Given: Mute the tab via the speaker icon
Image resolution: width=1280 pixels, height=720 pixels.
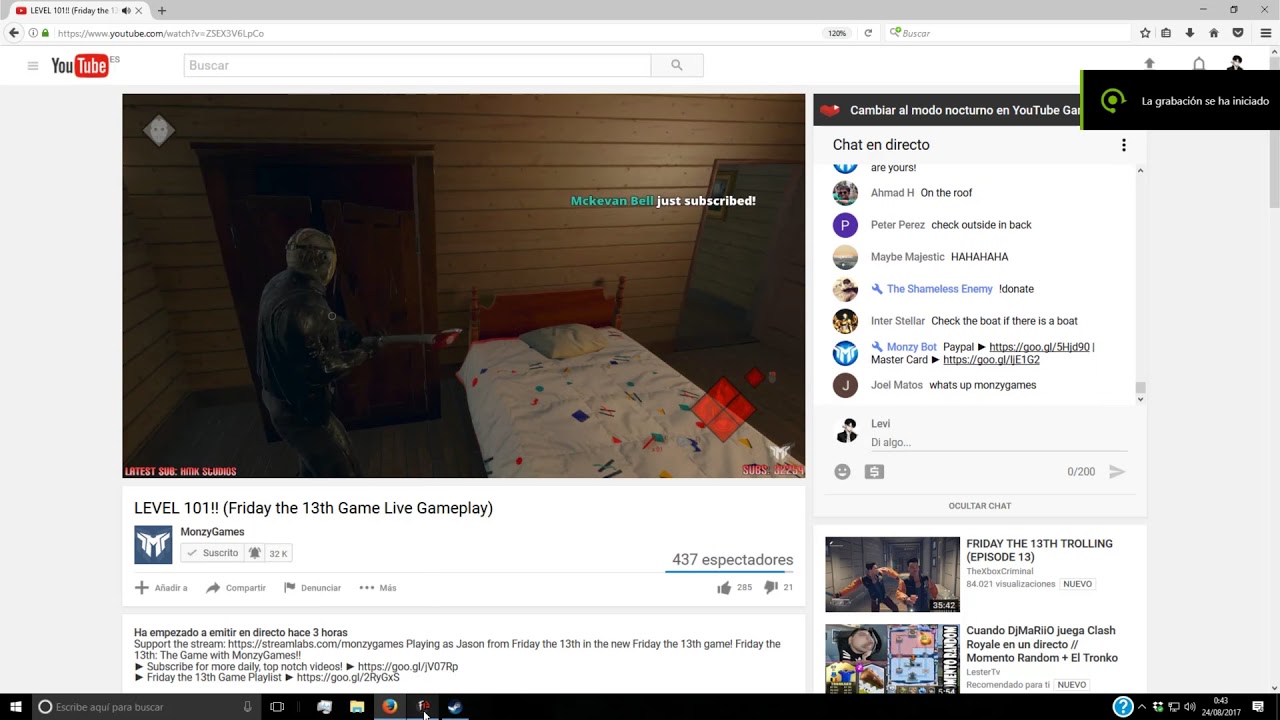Looking at the screenshot, I should click(126, 10).
